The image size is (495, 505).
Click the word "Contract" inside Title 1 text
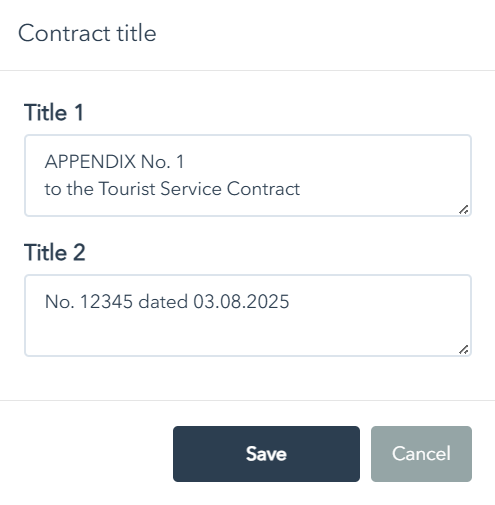coord(263,189)
